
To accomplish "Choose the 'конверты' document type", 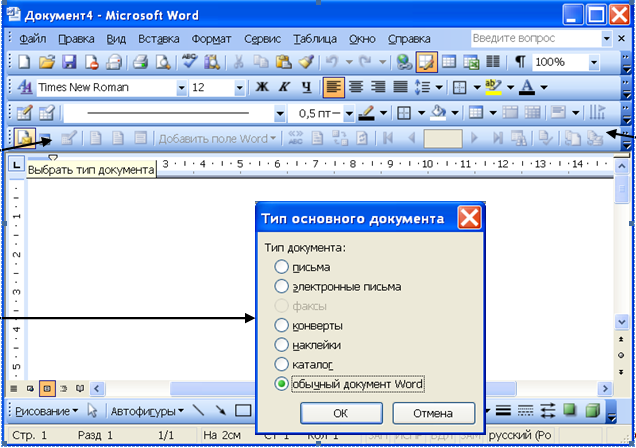I will tap(282, 325).
